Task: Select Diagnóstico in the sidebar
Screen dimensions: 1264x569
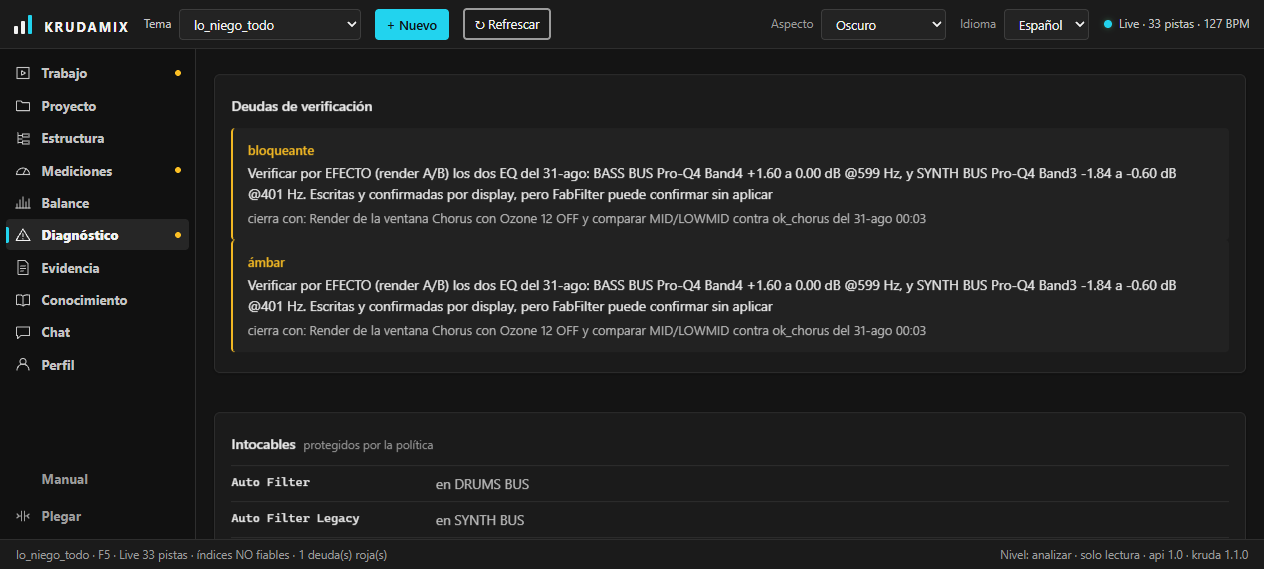Action: 97,235
